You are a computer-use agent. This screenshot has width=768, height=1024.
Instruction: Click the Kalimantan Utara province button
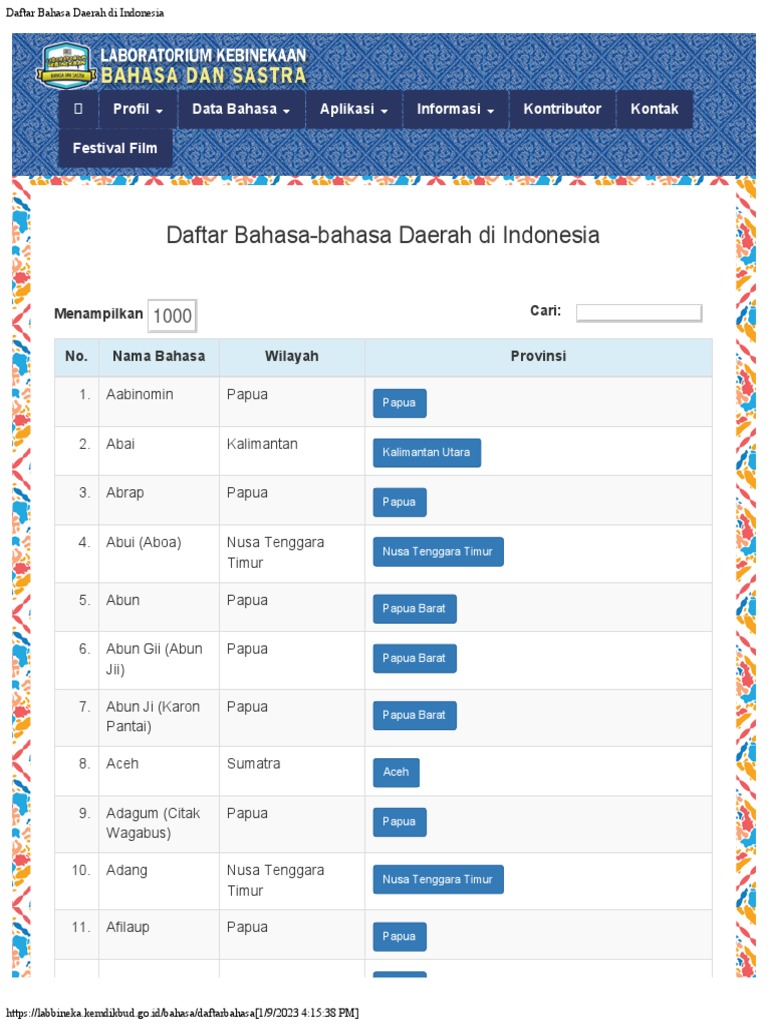[x=426, y=452]
